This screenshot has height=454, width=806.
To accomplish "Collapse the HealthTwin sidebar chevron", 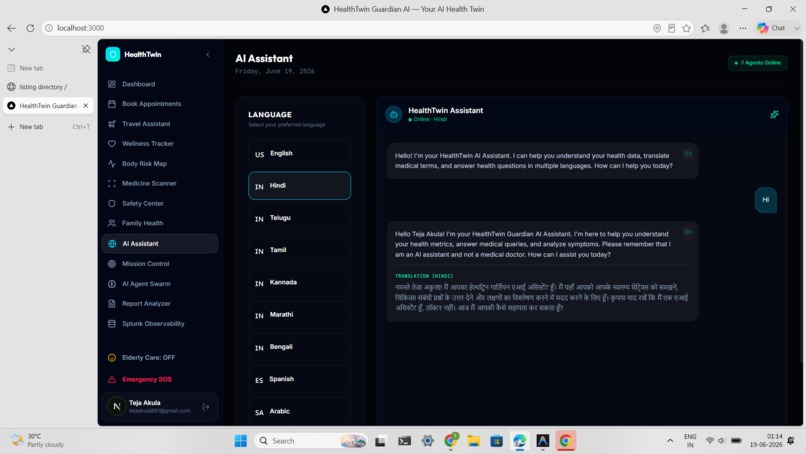I will point(208,55).
